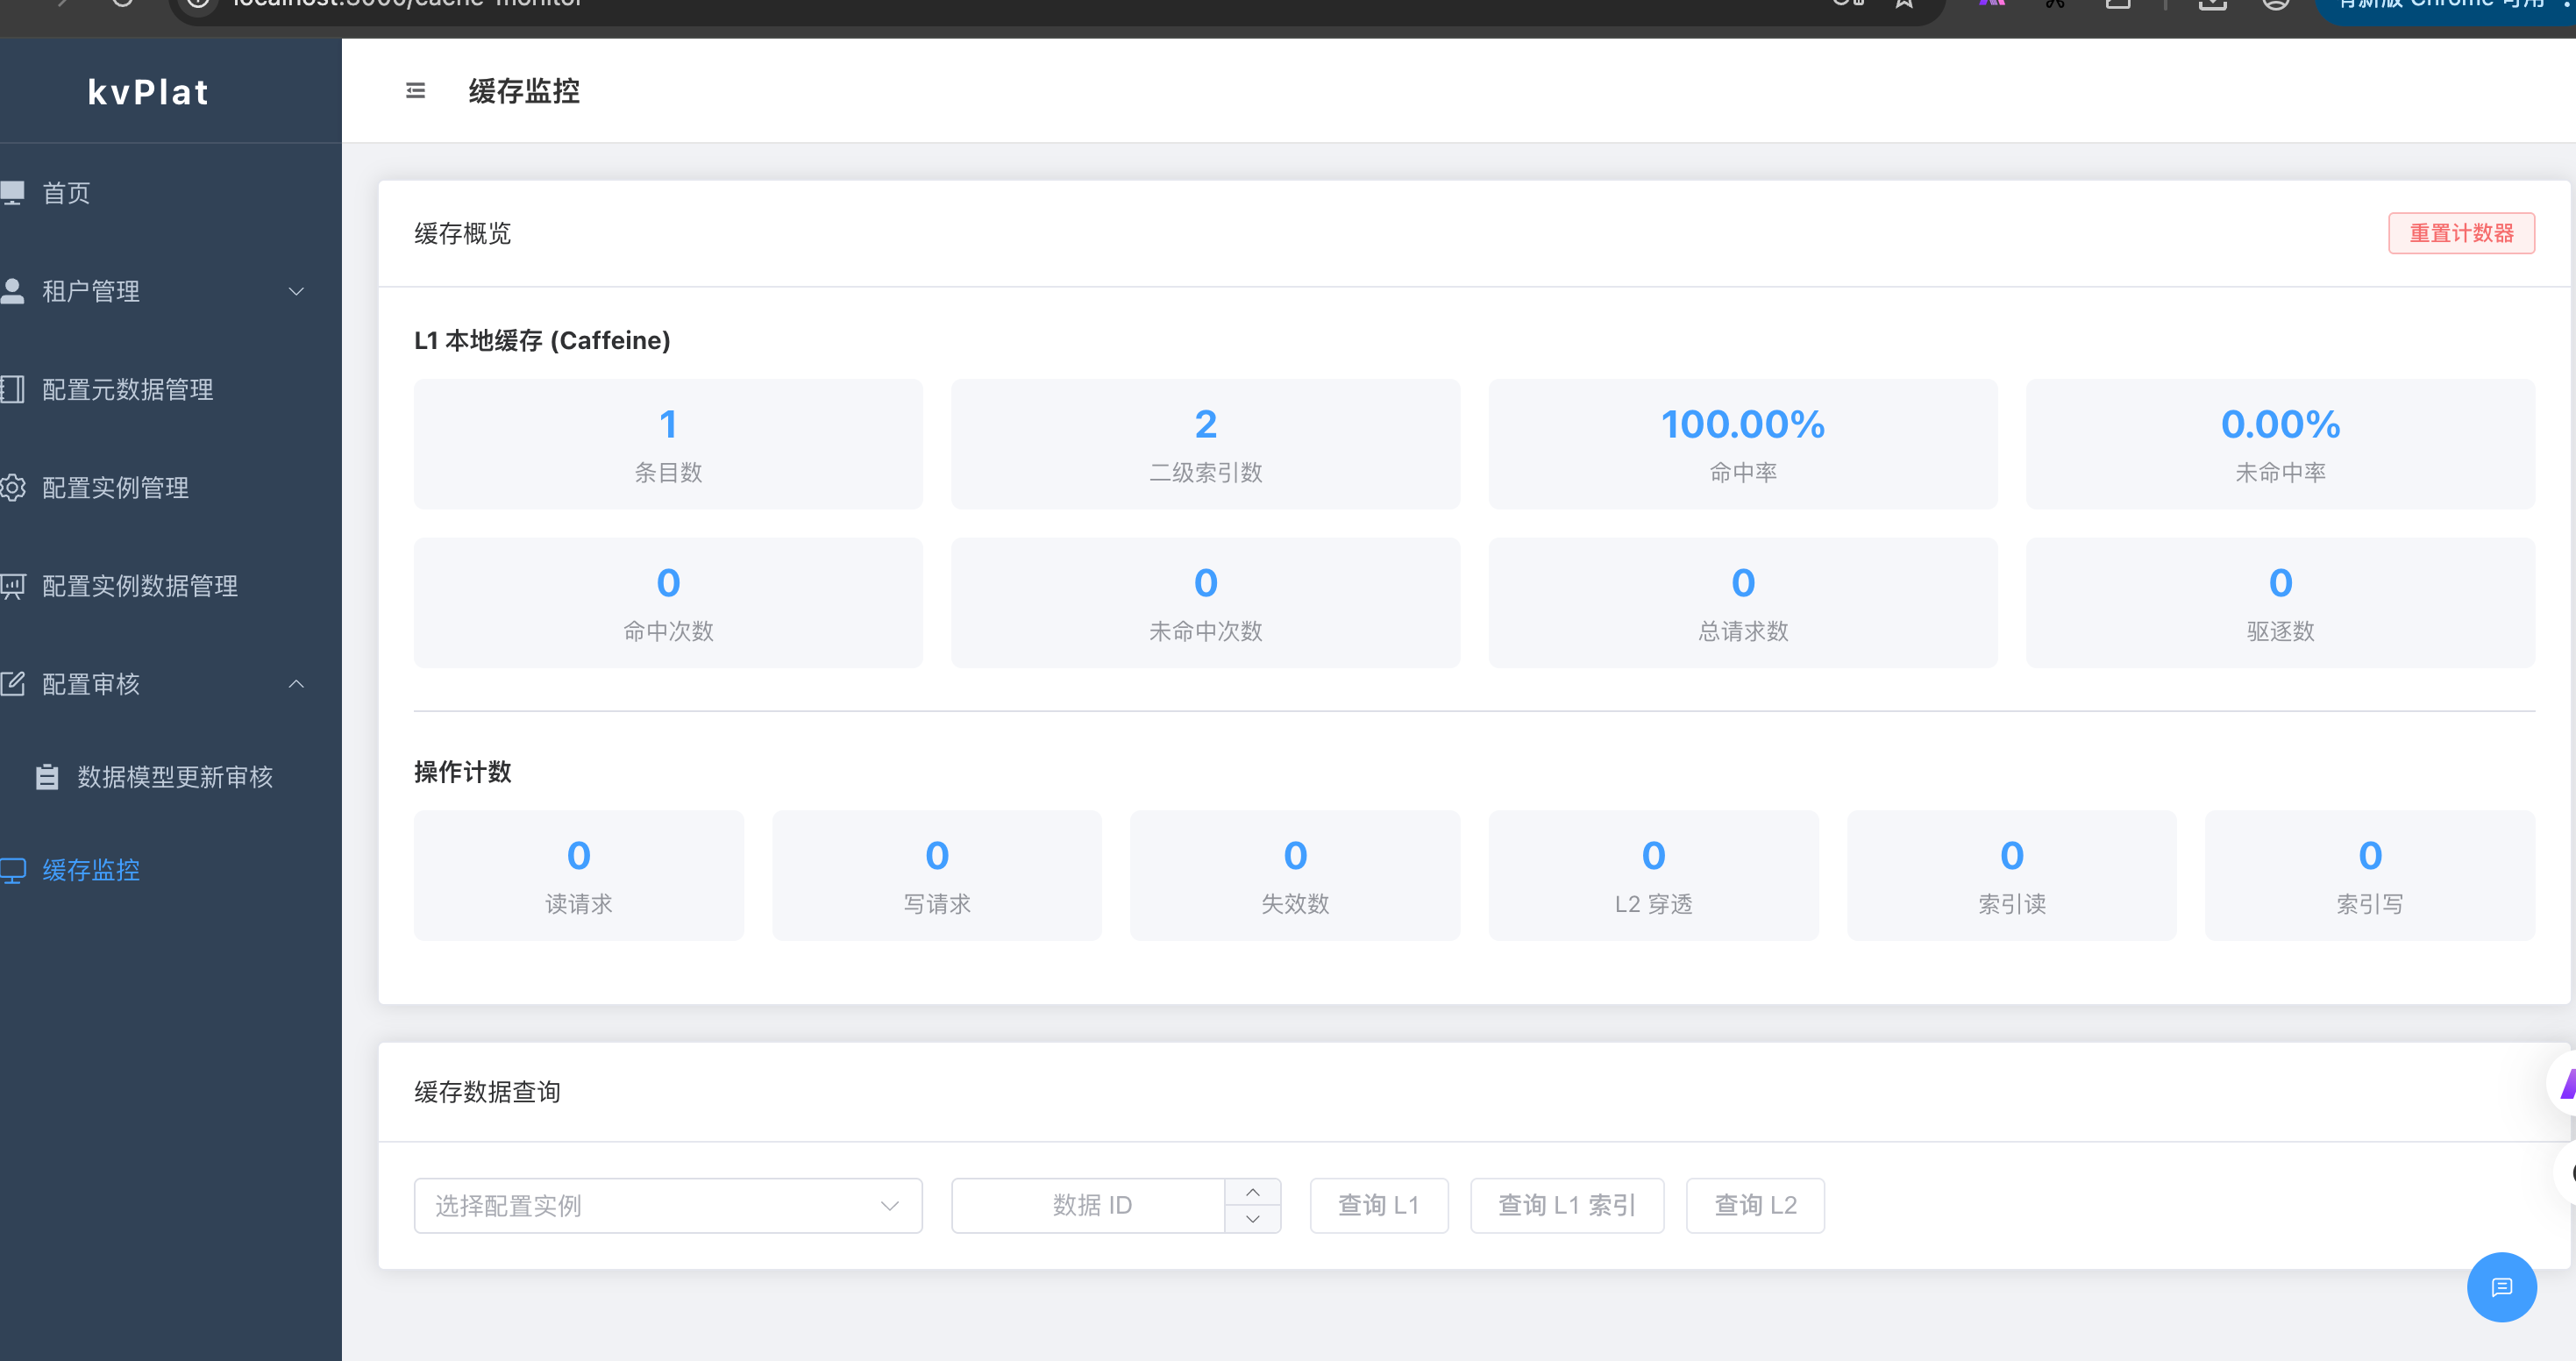Click the 缓存监控 monitor icon
The width and height of the screenshot is (2576, 1361).
pos(12,870)
